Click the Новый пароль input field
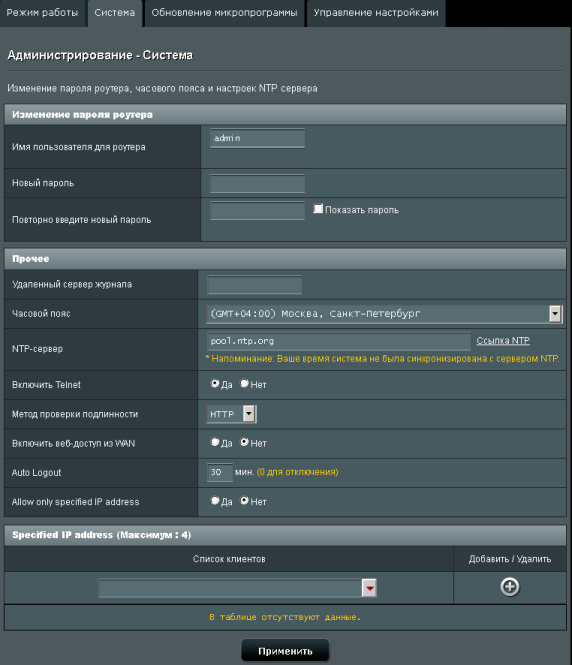Viewport: 572px width, 665px height. coord(257,184)
